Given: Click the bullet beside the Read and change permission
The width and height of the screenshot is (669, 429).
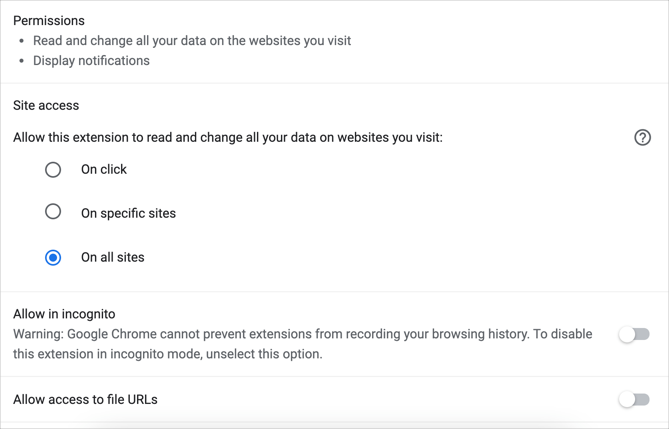Looking at the screenshot, I should pyautogui.click(x=22, y=41).
